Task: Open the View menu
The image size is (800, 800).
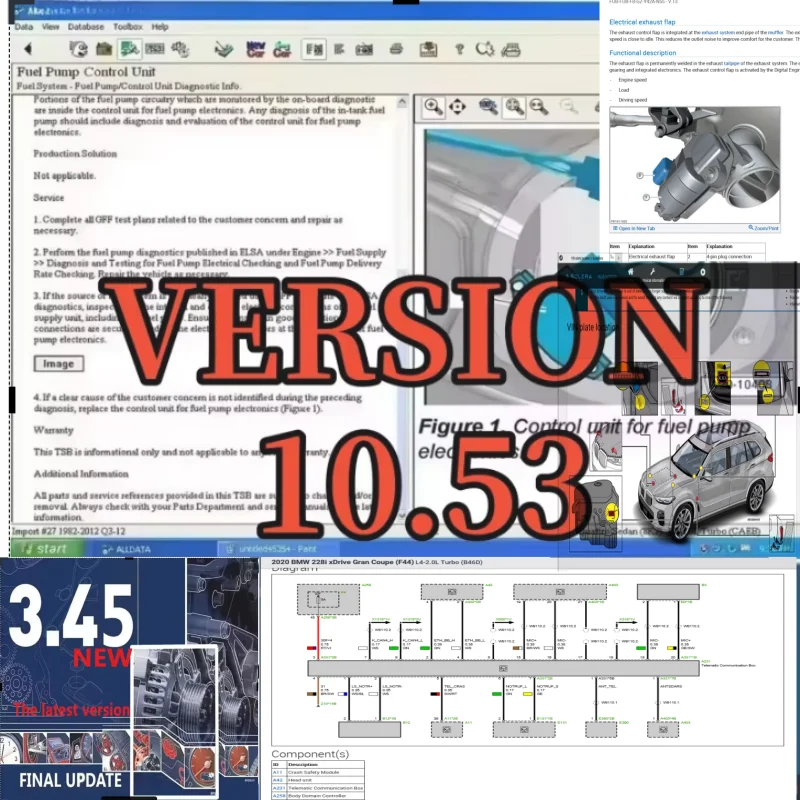Action: [x=51, y=27]
